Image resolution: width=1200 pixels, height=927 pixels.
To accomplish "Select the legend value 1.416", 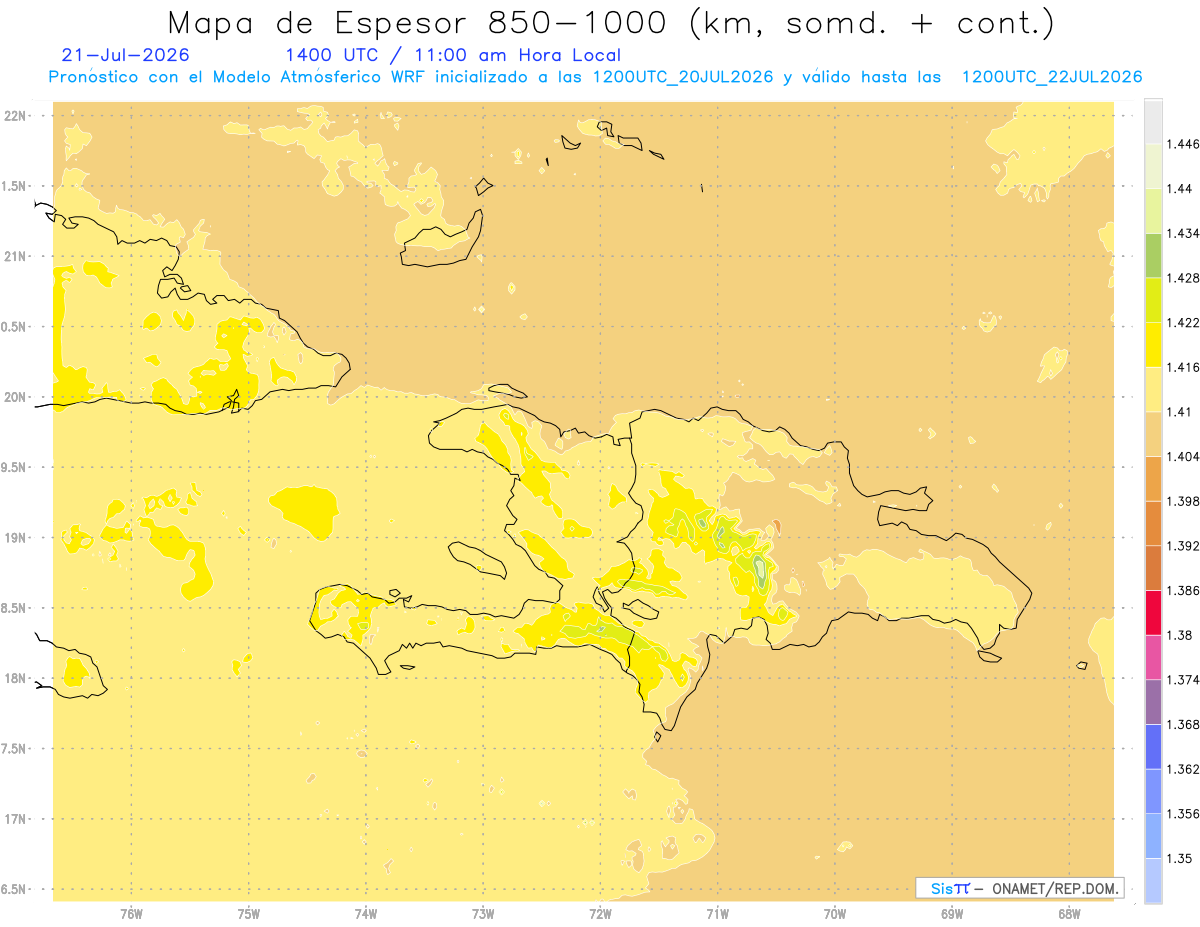I will pyautogui.click(x=1185, y=367).
